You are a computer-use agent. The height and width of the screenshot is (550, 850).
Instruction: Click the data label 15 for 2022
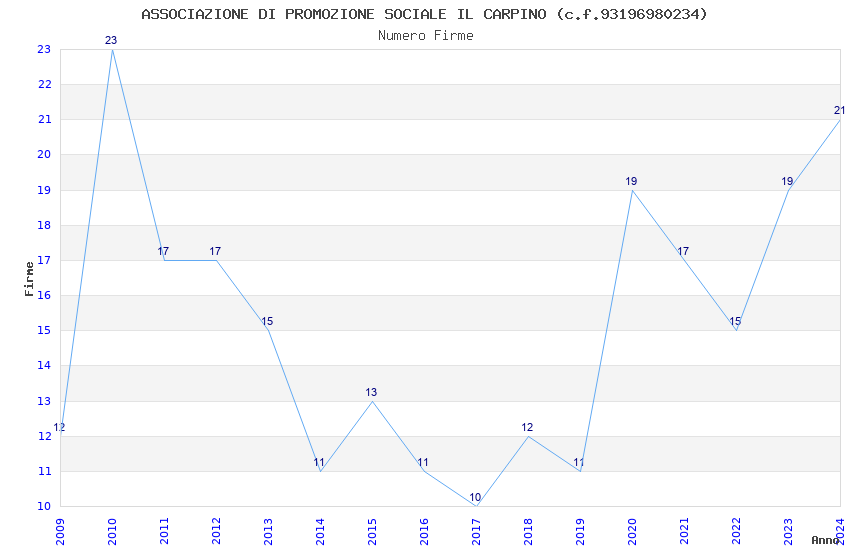point(735,322)
